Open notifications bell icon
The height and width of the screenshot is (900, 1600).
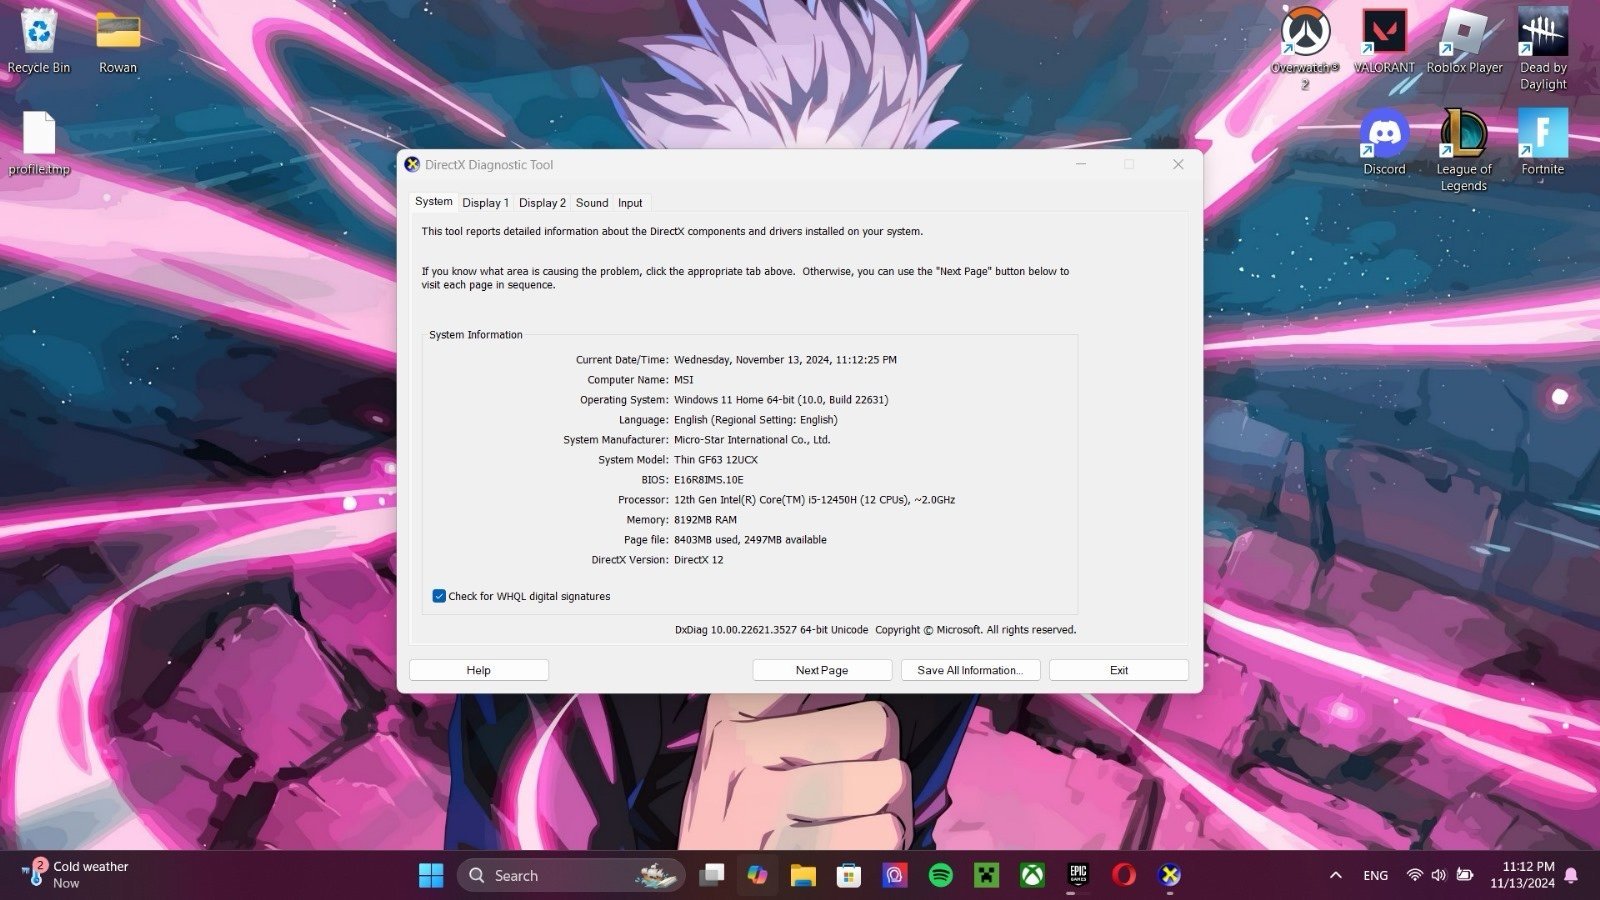click(x=1571, y=875)
